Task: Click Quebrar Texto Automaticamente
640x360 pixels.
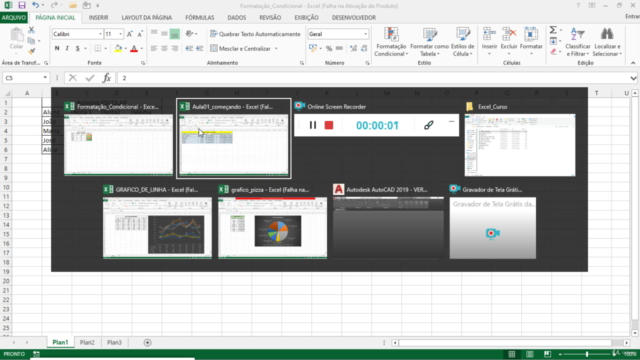Action: point(255,34)
